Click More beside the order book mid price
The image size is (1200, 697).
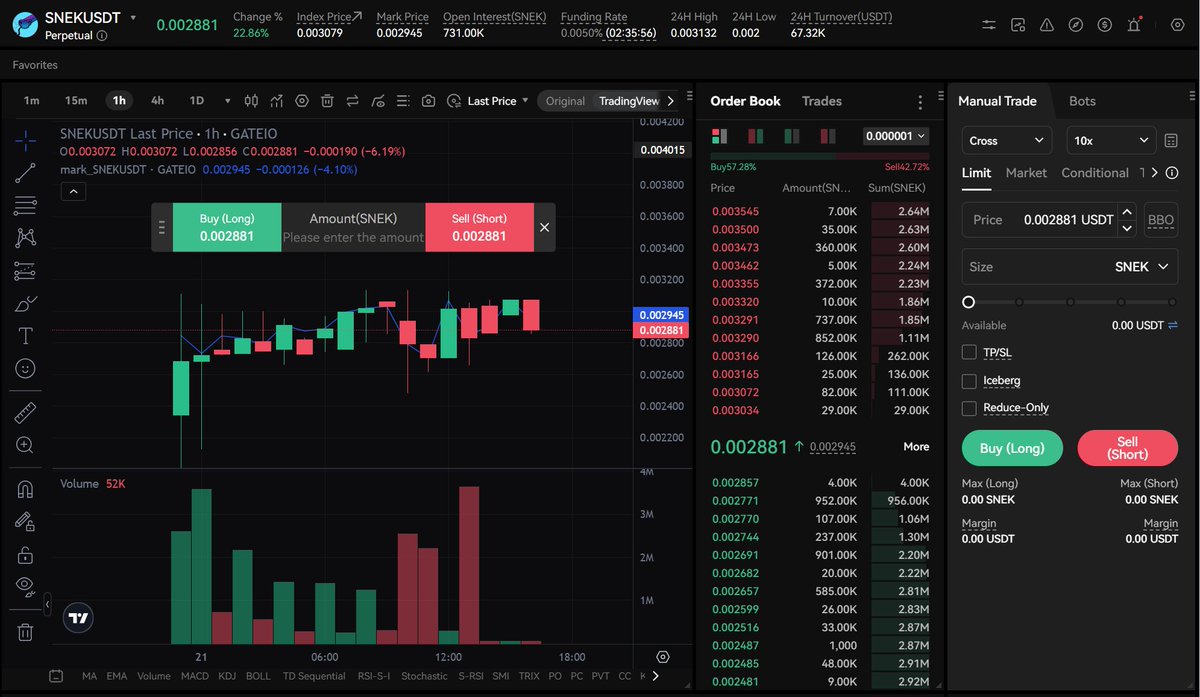click(x=916, y=447)
